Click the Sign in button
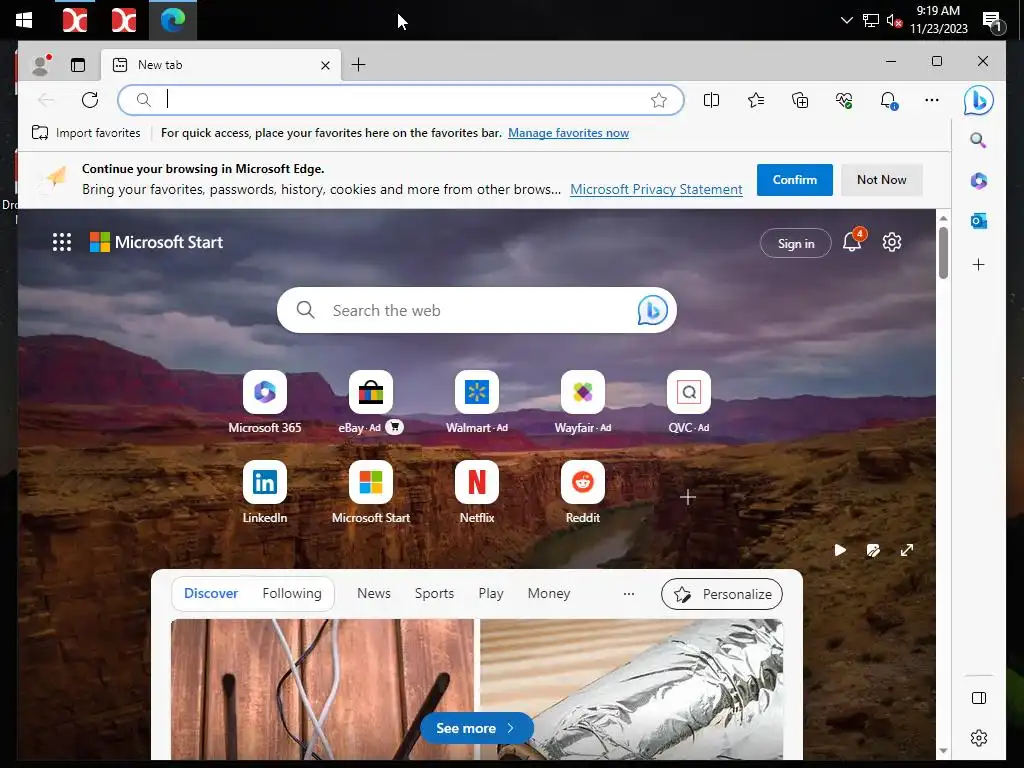Screen dimensions: 1024x768 click(795, 243)
